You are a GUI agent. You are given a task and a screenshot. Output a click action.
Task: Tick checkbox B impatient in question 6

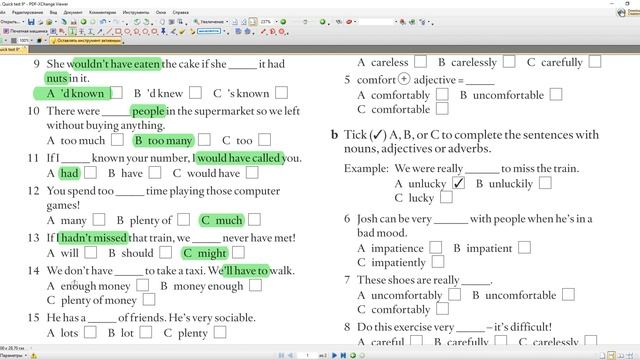(x=524, y=247)
